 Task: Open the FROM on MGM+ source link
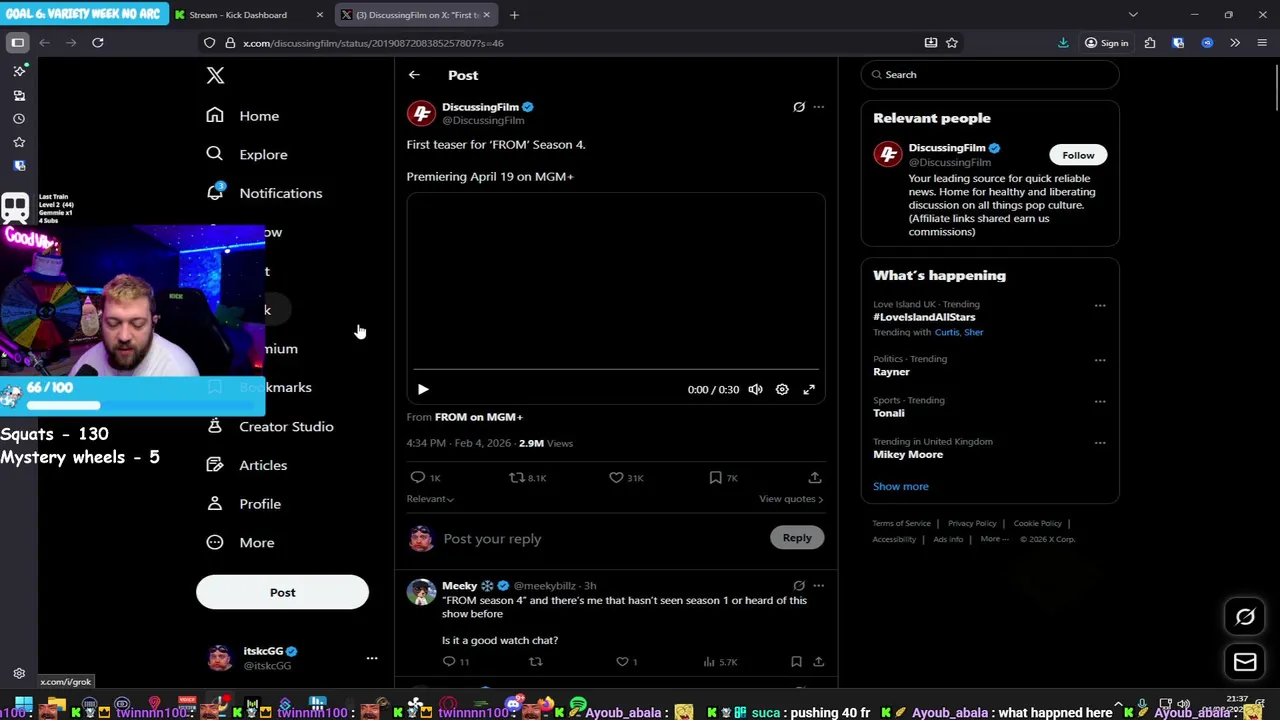(x=479, y=417)
